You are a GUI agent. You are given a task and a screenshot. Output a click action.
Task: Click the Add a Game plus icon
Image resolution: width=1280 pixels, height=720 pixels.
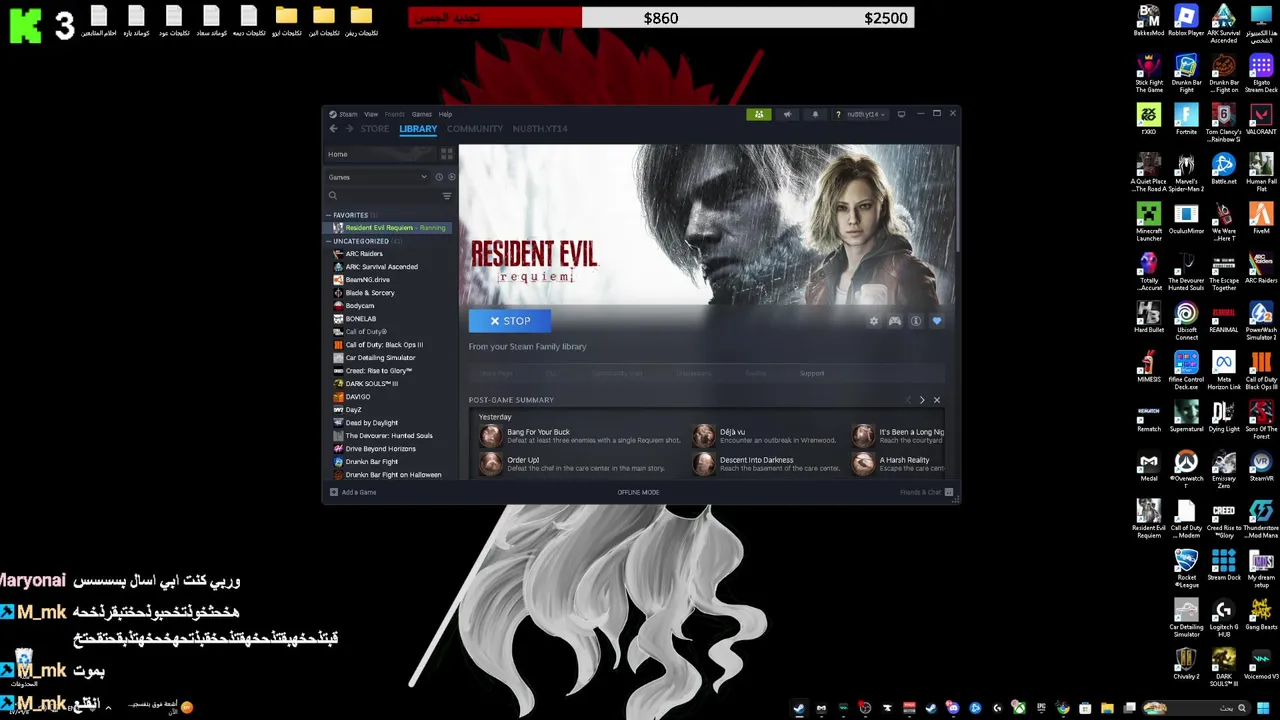pos(334,492)
